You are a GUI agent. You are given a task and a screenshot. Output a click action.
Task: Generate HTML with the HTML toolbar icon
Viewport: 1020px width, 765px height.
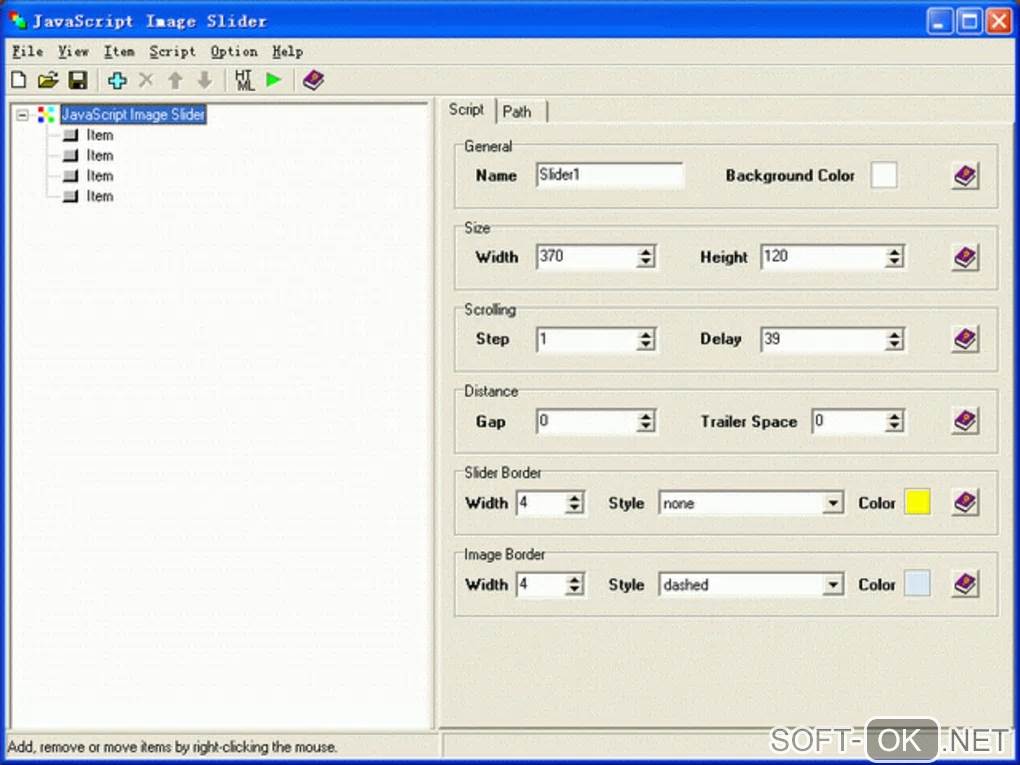tap(245, 80)
